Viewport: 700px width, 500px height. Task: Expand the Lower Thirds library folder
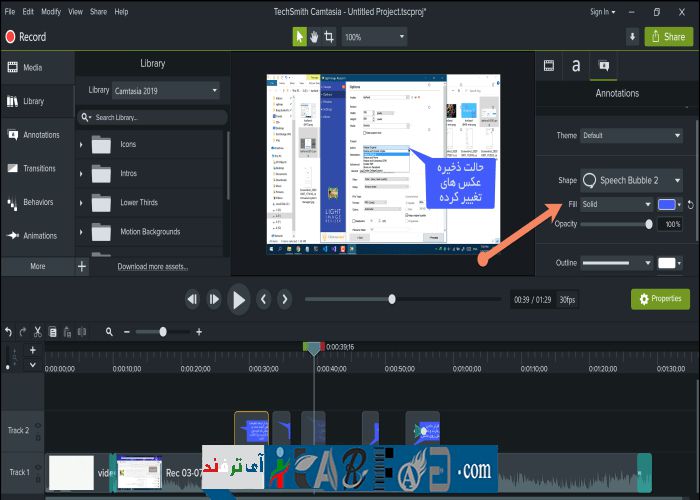[81, 203]
